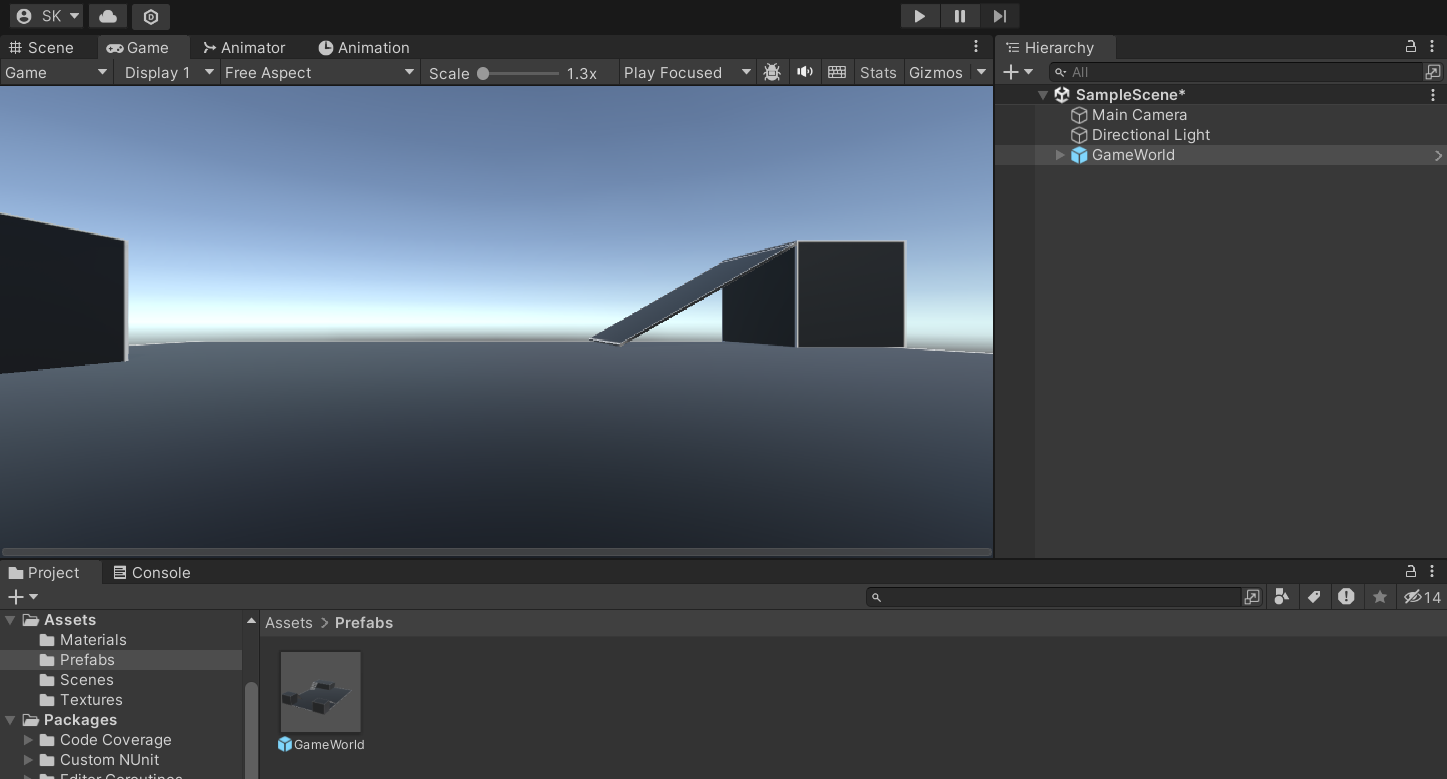This screenshot has width=1447, height=779.
Task: Click Search by Type icon
Action: point(1282,597)
